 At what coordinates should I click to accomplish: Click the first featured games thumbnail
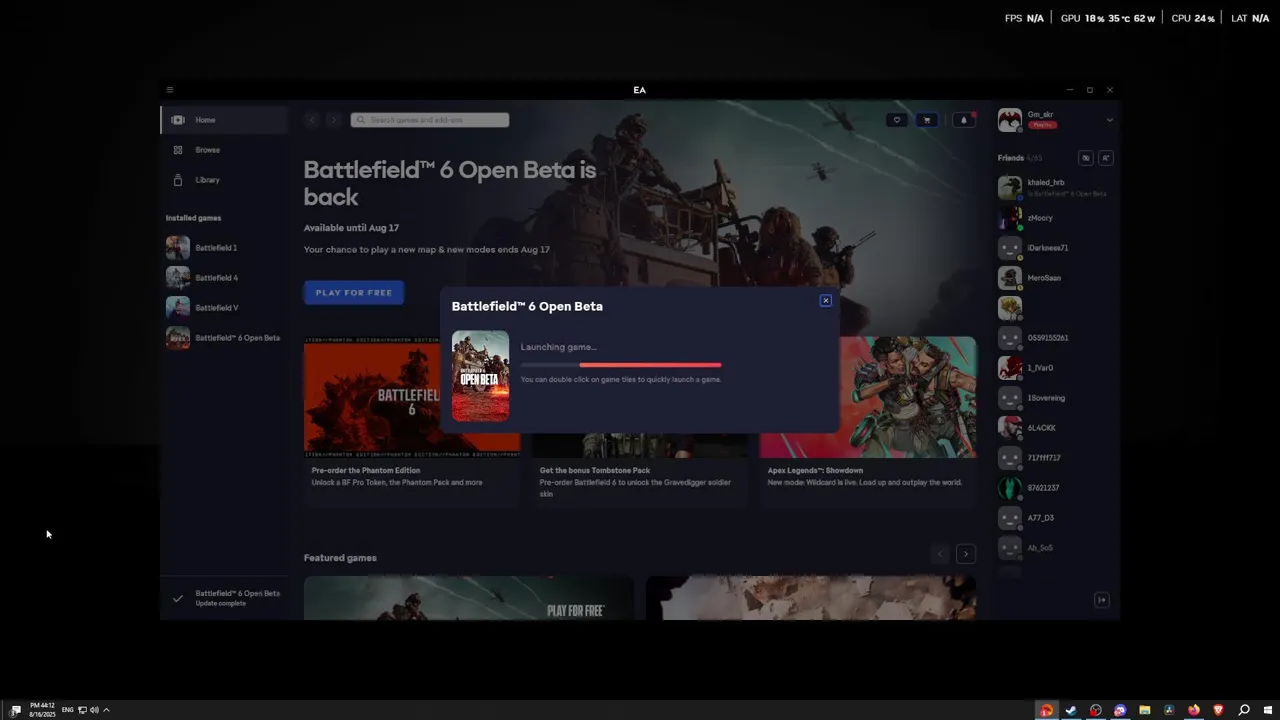tap(469, 598)
